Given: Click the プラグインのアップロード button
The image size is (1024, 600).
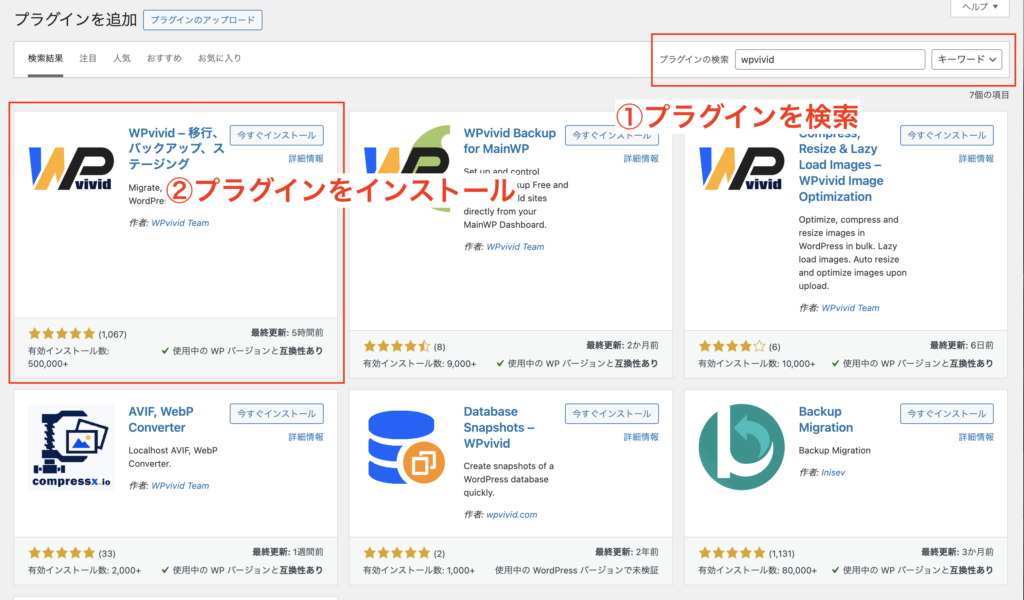Looking at the screenshot, I should [x=202, y=20].
